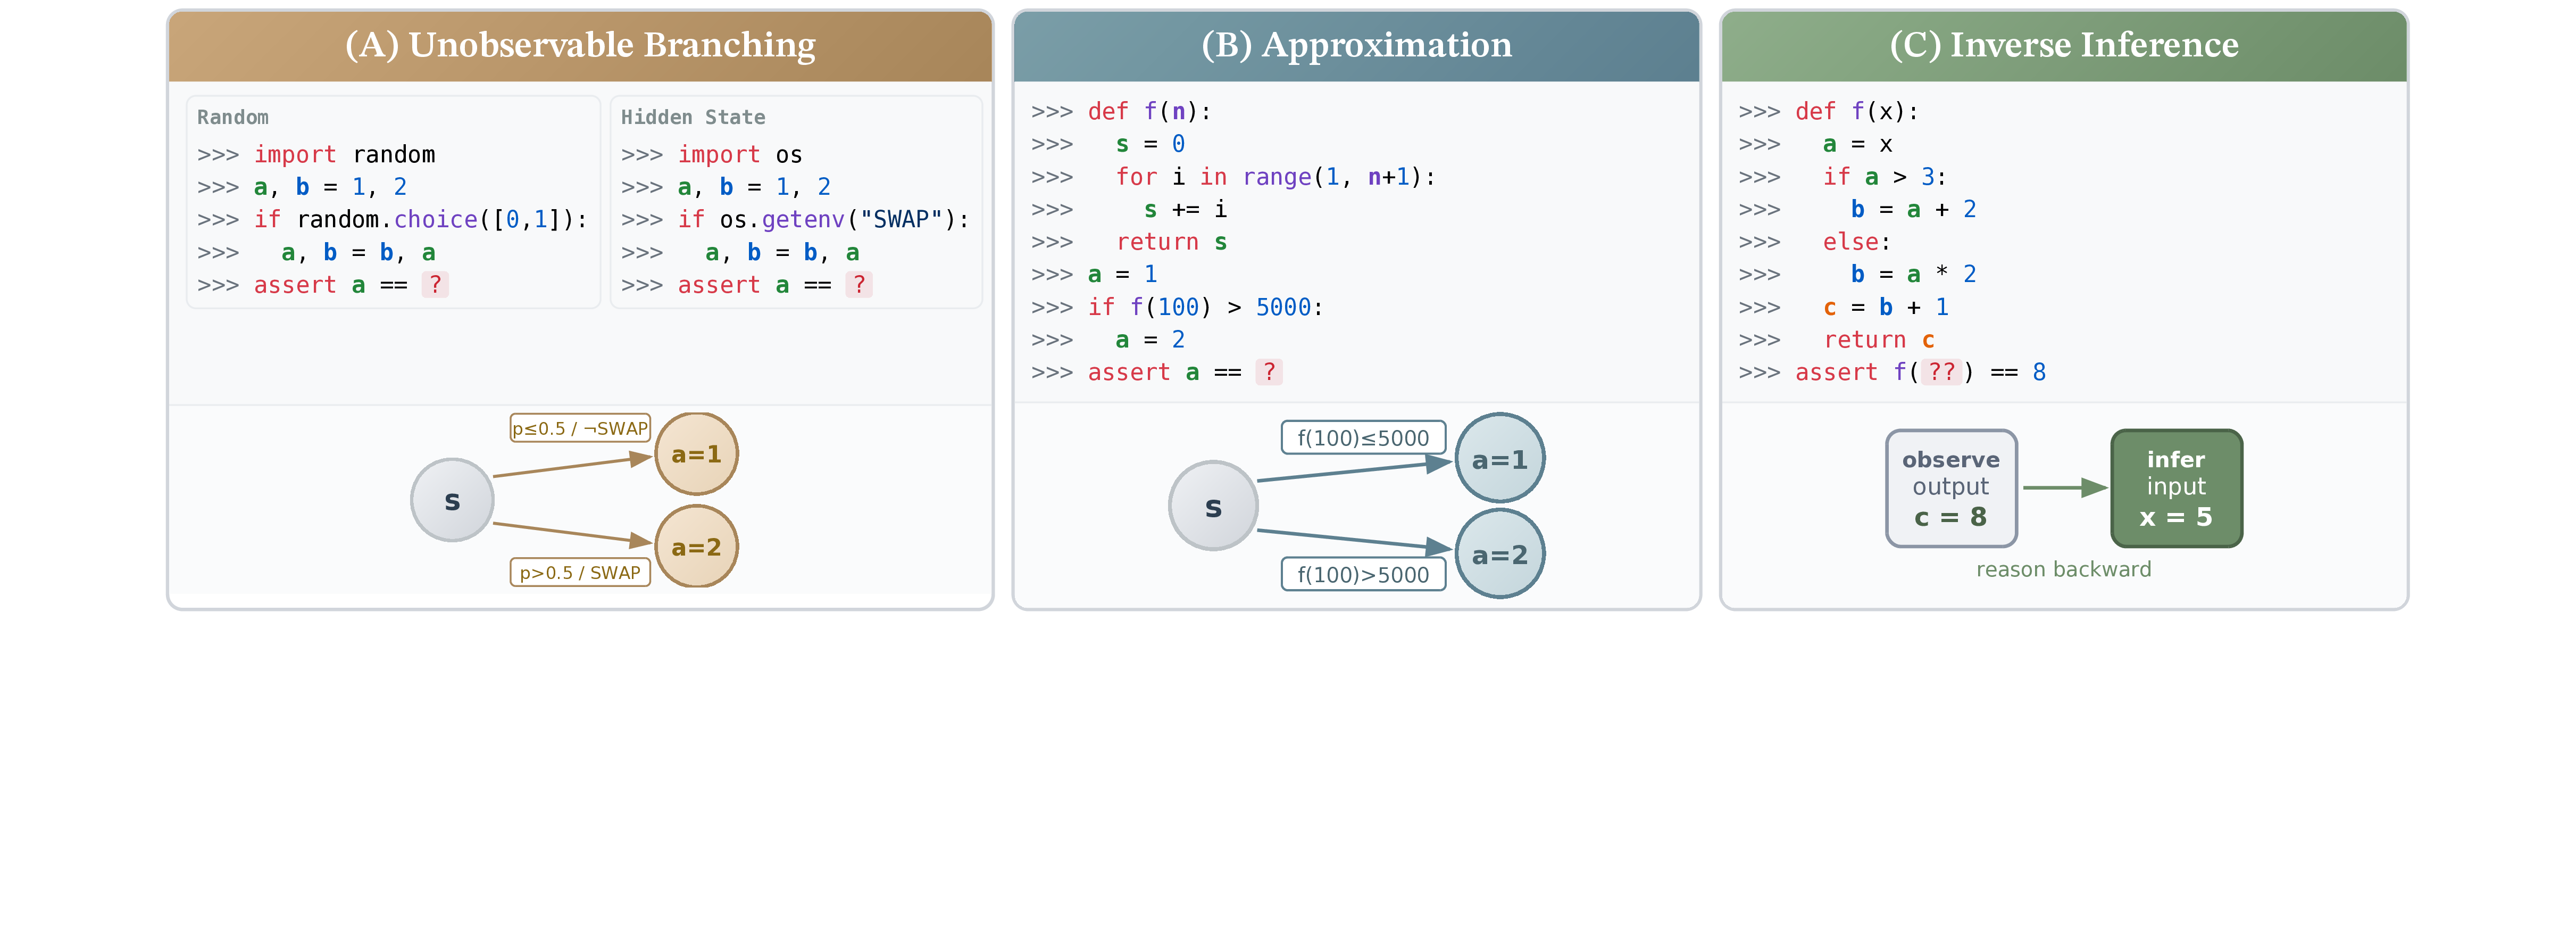Click the '?' placeholder in the Approximation panel

pyautogui.click(x=1269, y=372)
